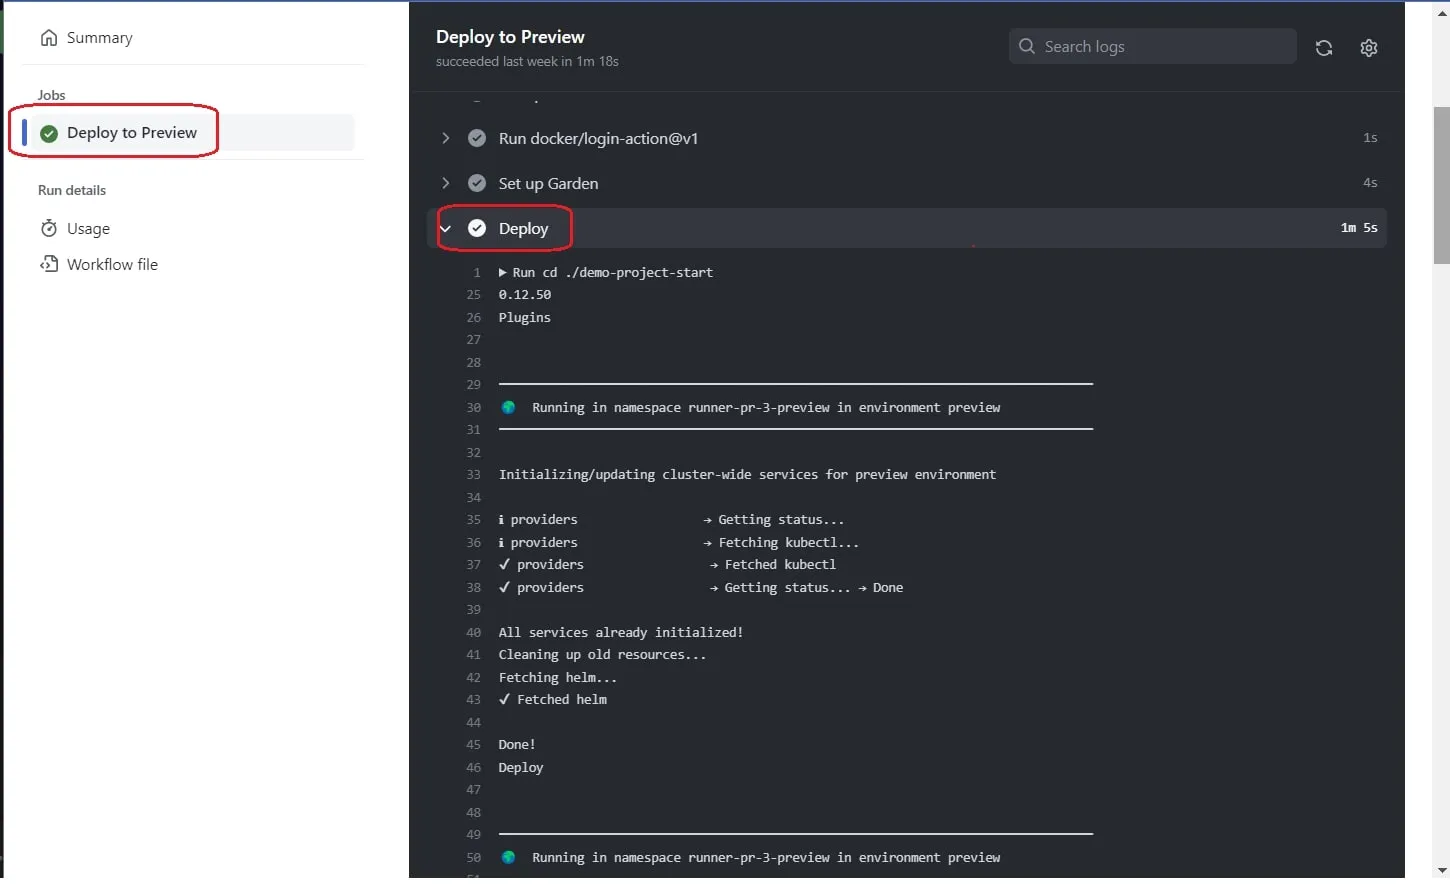Expand the Set up Garden step

click(445, 183)
